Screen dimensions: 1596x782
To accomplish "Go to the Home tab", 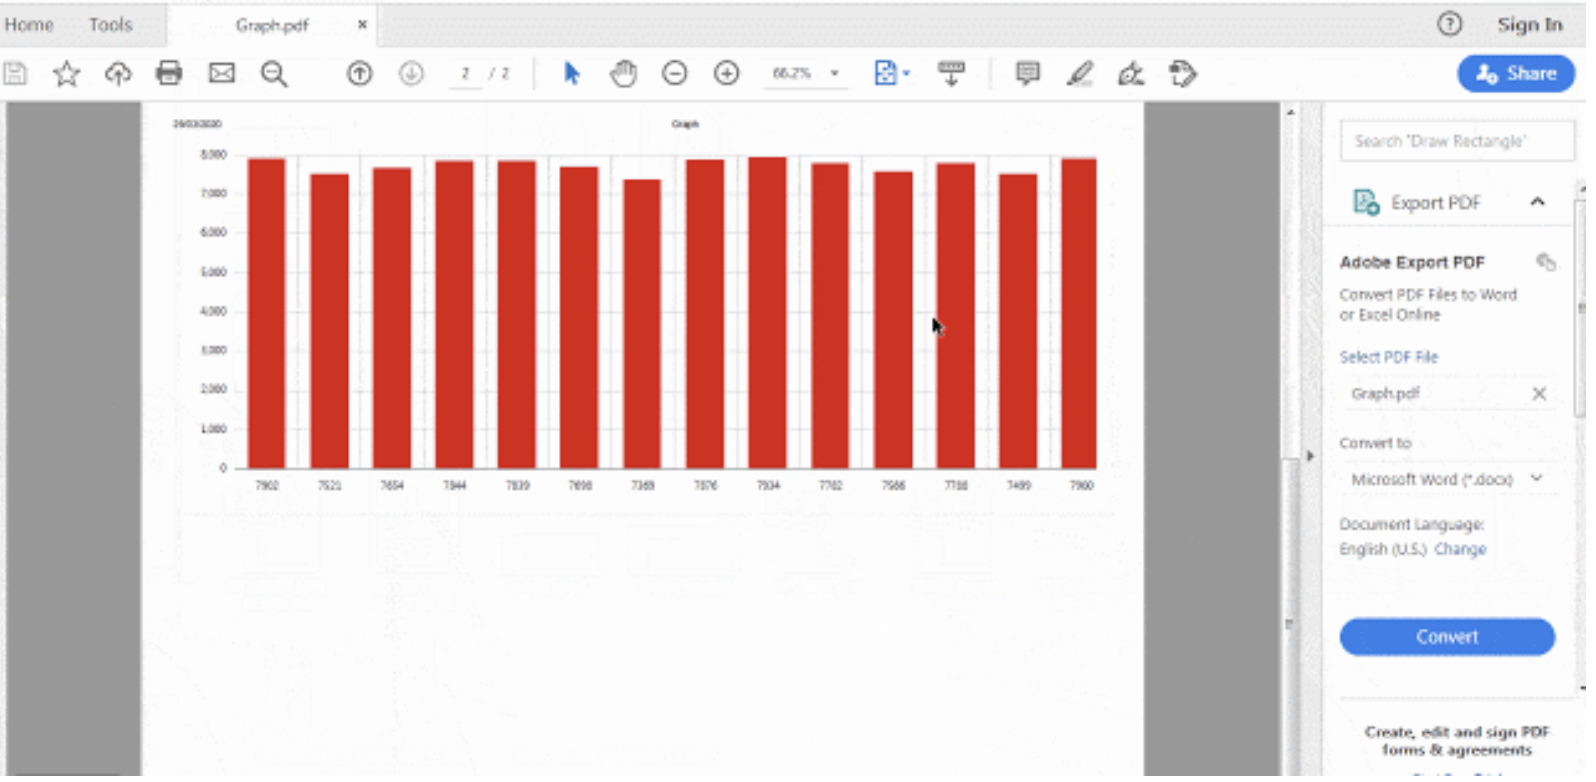I will 29,25.
